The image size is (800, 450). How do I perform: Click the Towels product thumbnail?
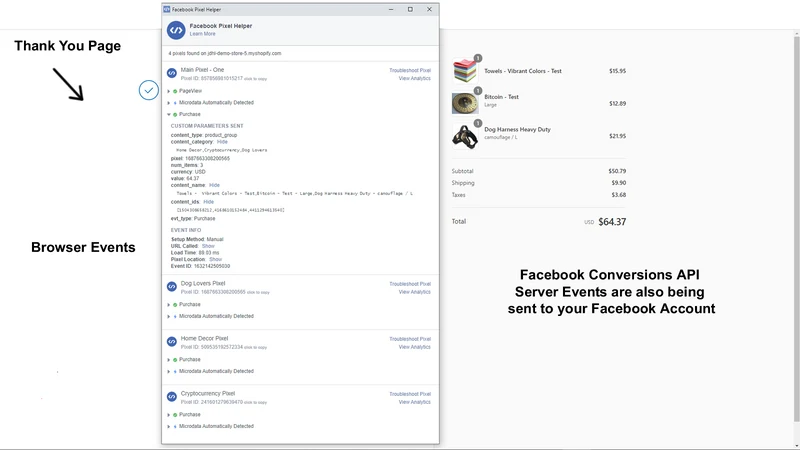(x=465, y=71)
